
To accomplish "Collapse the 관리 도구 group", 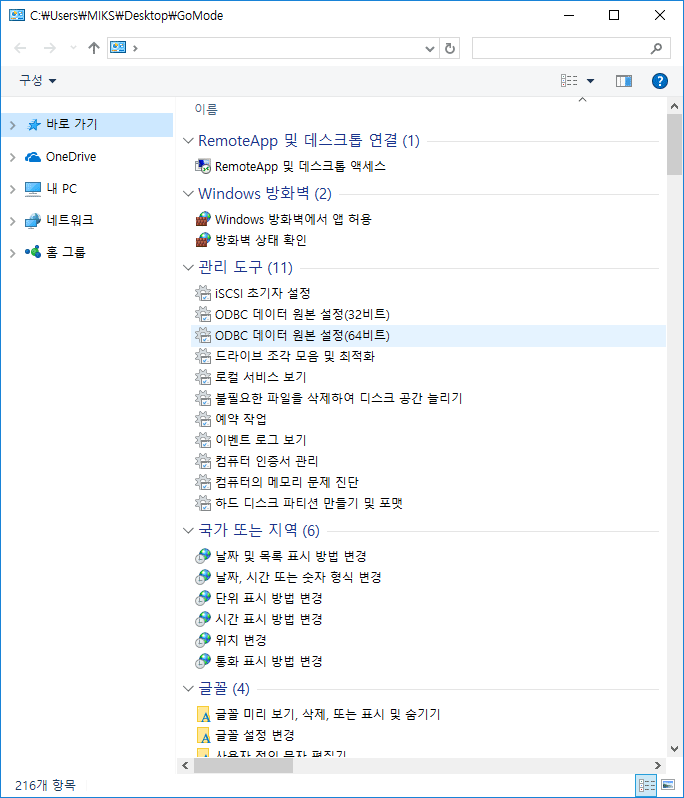I will coord(188,267).
